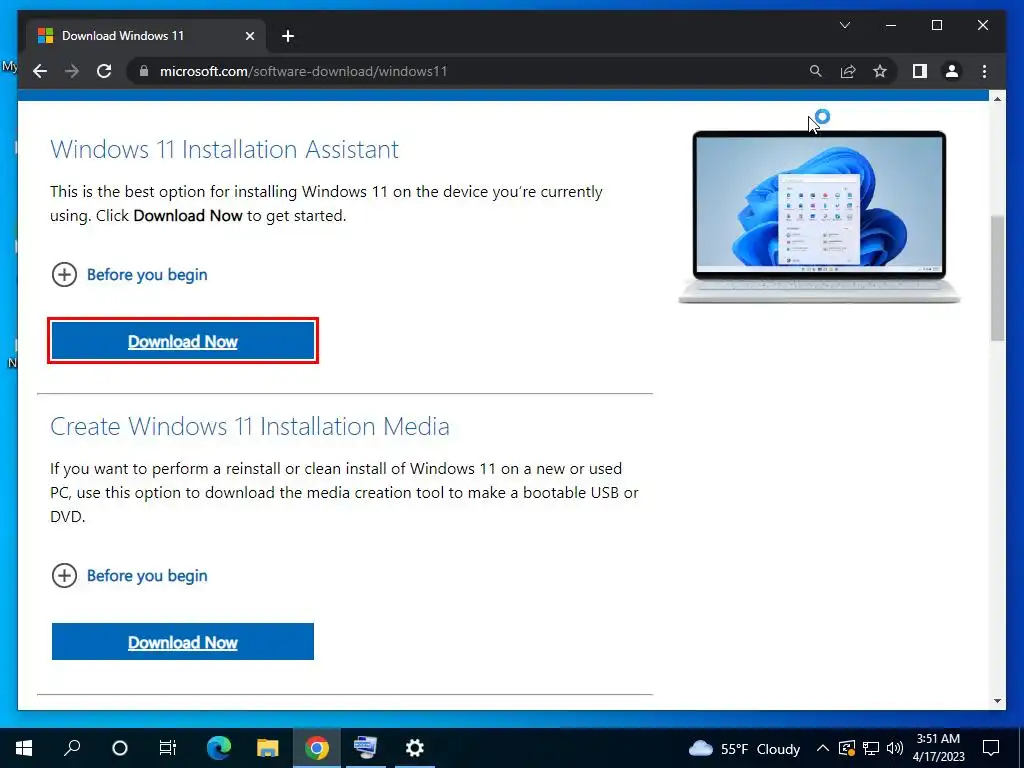Open the Chrome profile menu

tap(952, 71)
